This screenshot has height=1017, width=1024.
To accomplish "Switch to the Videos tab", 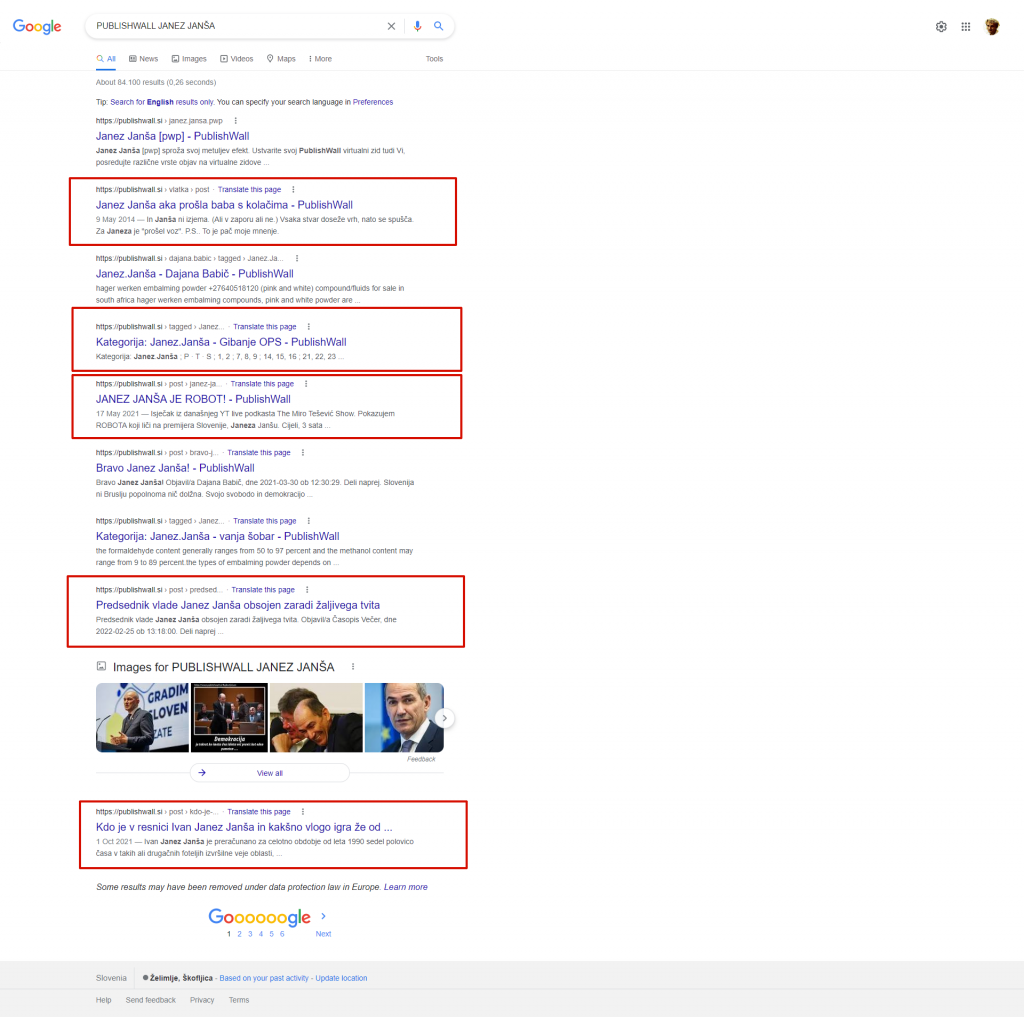I will 237,59.
